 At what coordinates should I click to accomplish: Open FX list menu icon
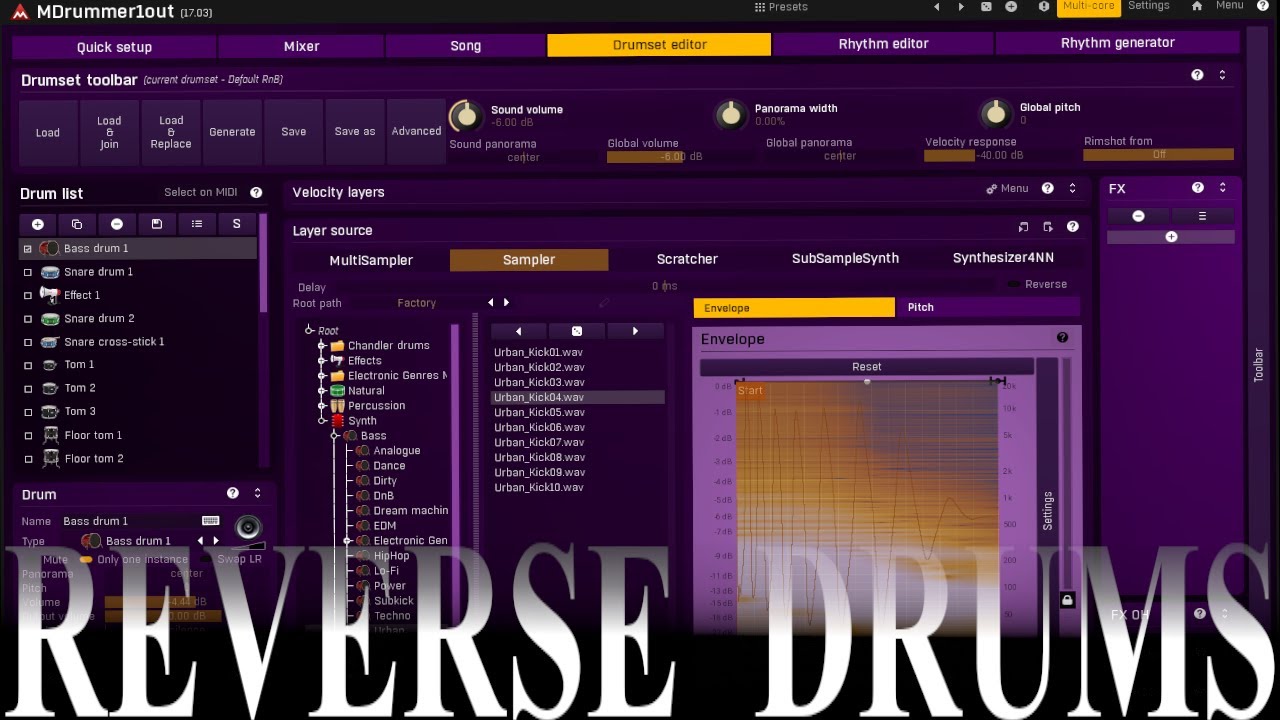pyautogui.click(x=1202, y=216)
